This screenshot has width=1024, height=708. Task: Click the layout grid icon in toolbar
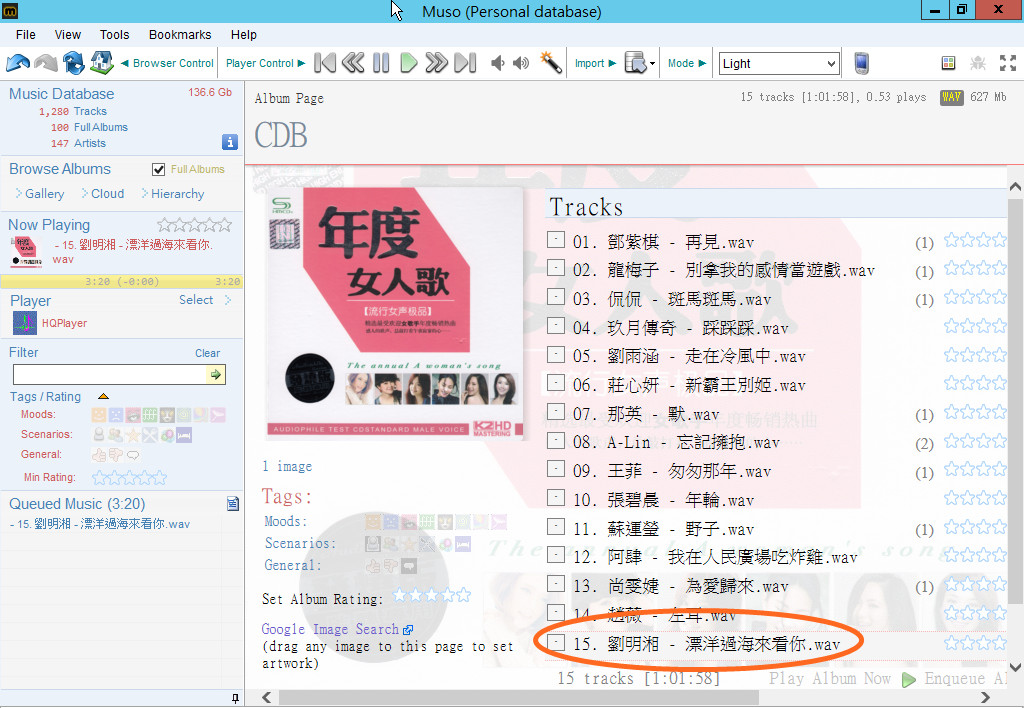coord(948,63)
